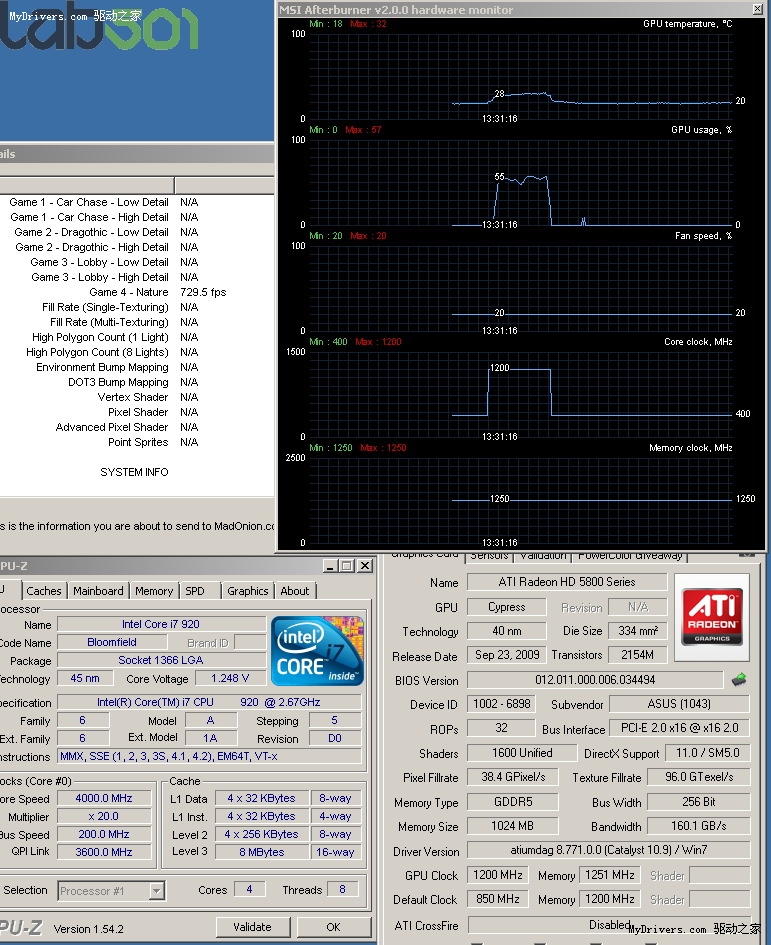Close the CPU-Z window
The image size is (771, 945).
tap(365, 566)
